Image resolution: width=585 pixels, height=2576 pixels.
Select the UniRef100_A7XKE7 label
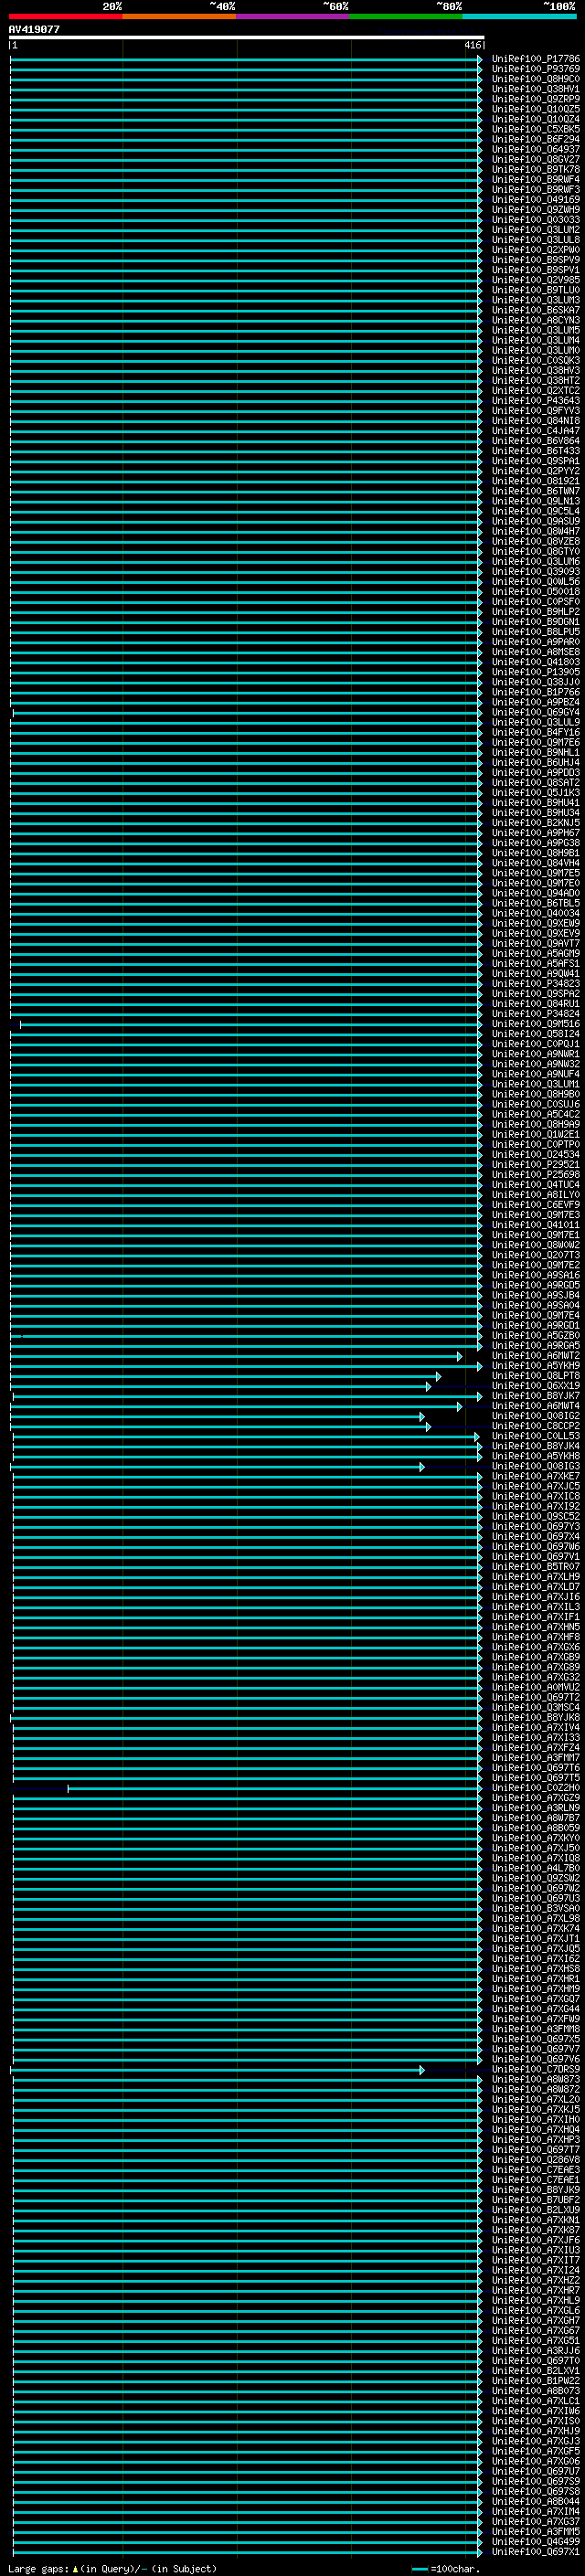point(536,1476)
